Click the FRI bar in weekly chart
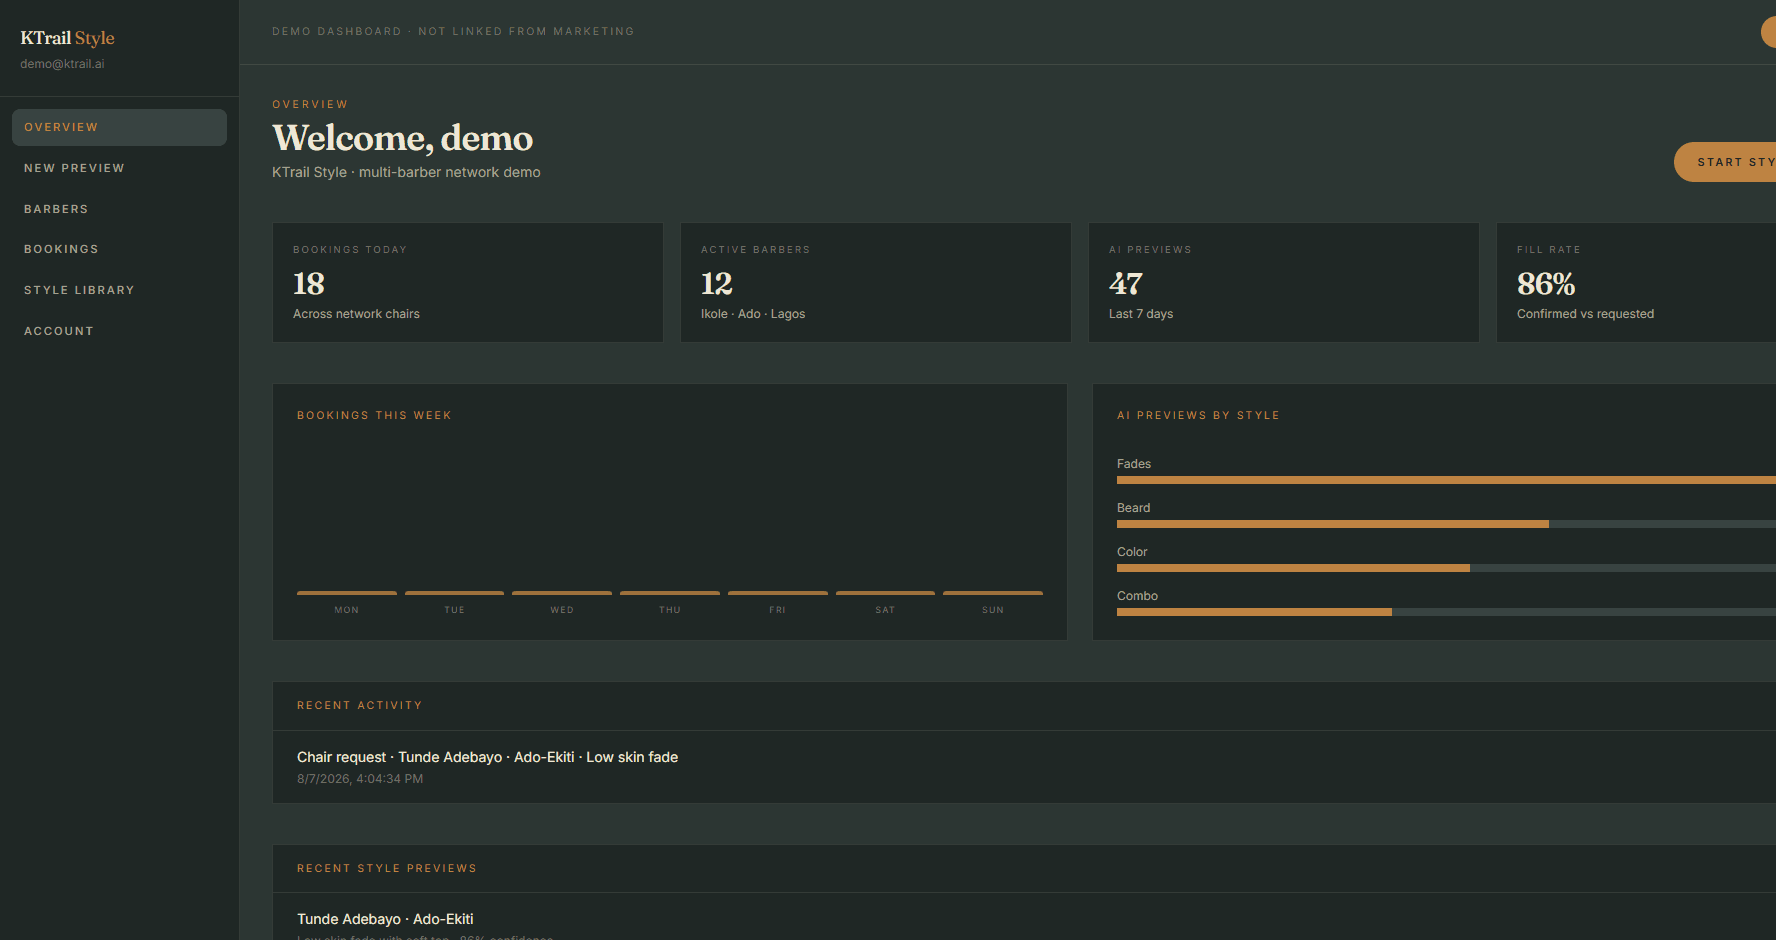Image resolution: width=1776 pixels, height=940 pixels. pos(778,593)
